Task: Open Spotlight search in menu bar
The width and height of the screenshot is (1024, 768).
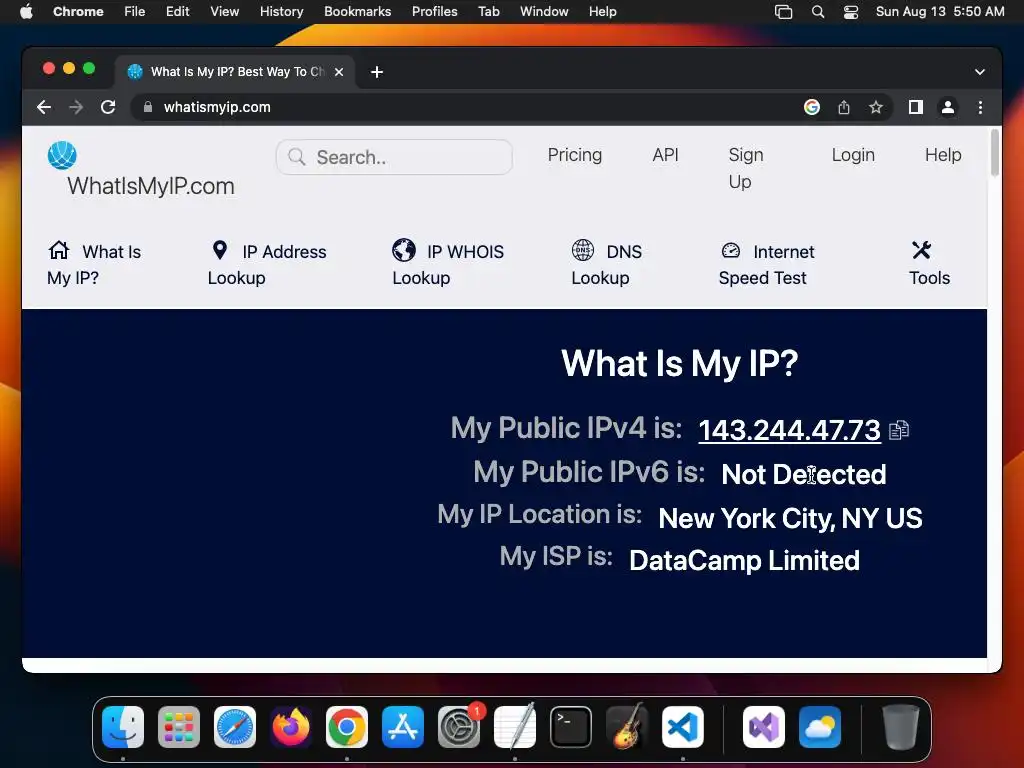Action: click(x=818, y=12)
